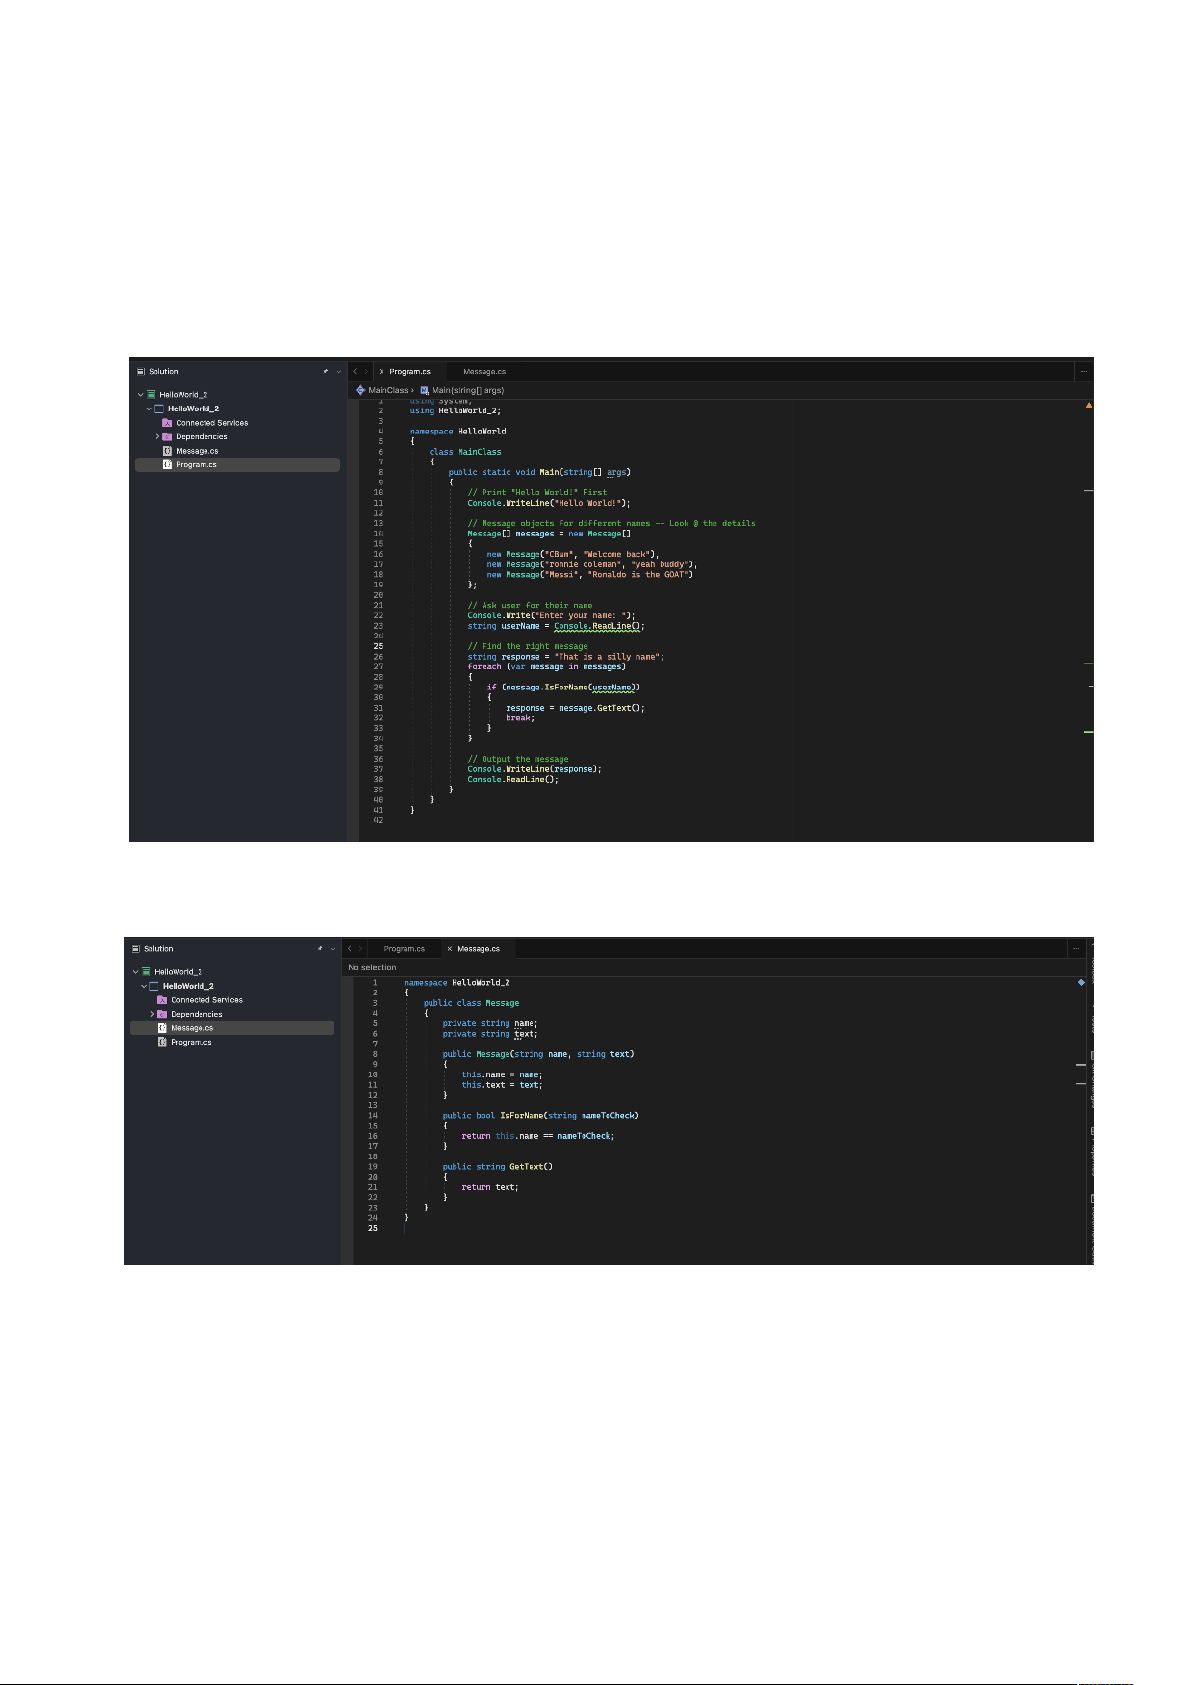Click the Connected Services icon in the window showing Program.cs code
This screenshot has height=1685, width=1192.
click(x=167, y=423)
